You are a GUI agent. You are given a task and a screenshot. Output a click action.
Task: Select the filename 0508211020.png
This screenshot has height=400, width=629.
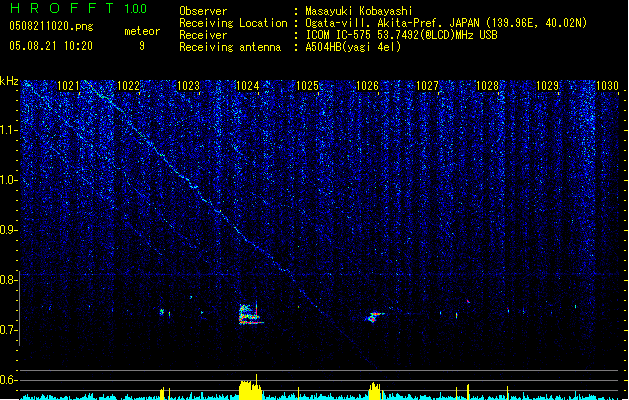[51, 27]
